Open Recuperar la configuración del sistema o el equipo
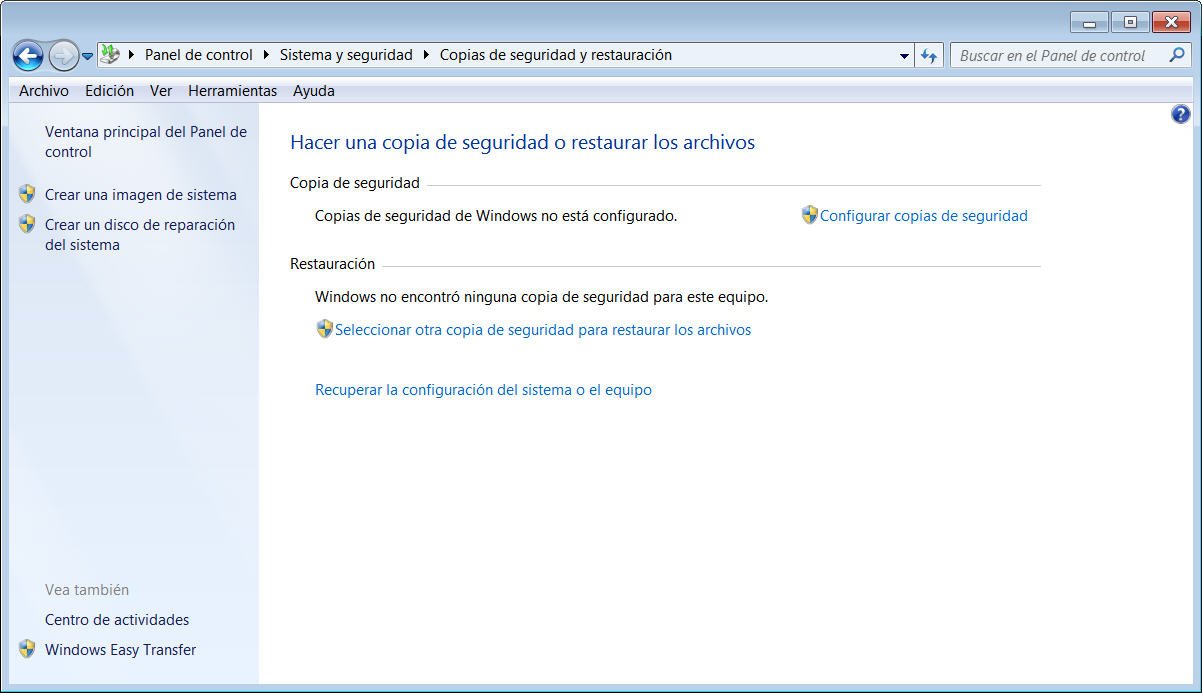Viewport: 1202px width, 693px height. (x=483, y=390)
